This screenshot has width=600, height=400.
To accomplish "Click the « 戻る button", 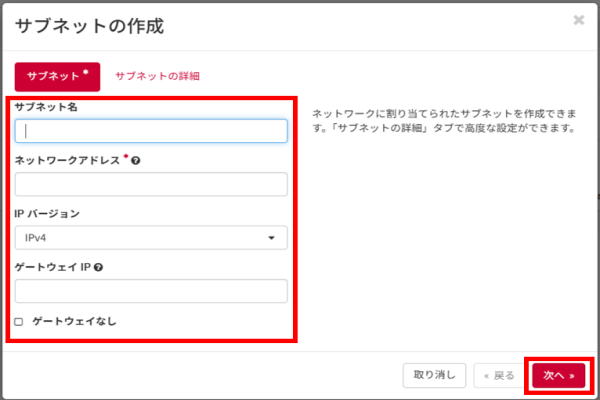I will coord(498,376).
